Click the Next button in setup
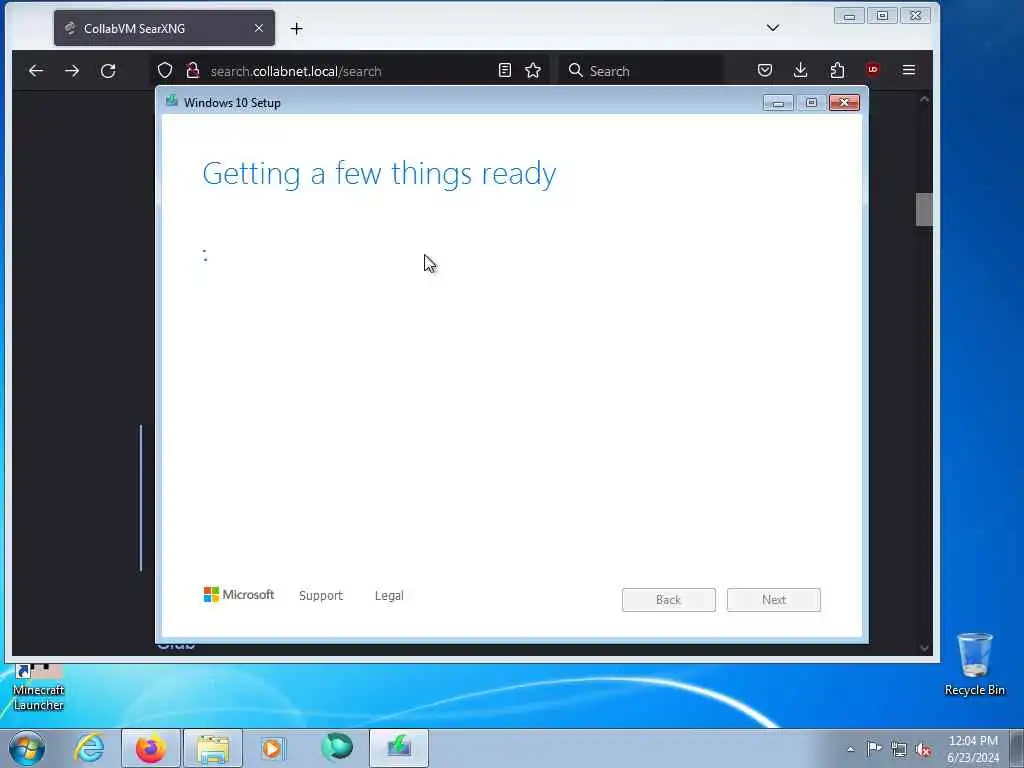1024x768 pixels. point(774,600)
